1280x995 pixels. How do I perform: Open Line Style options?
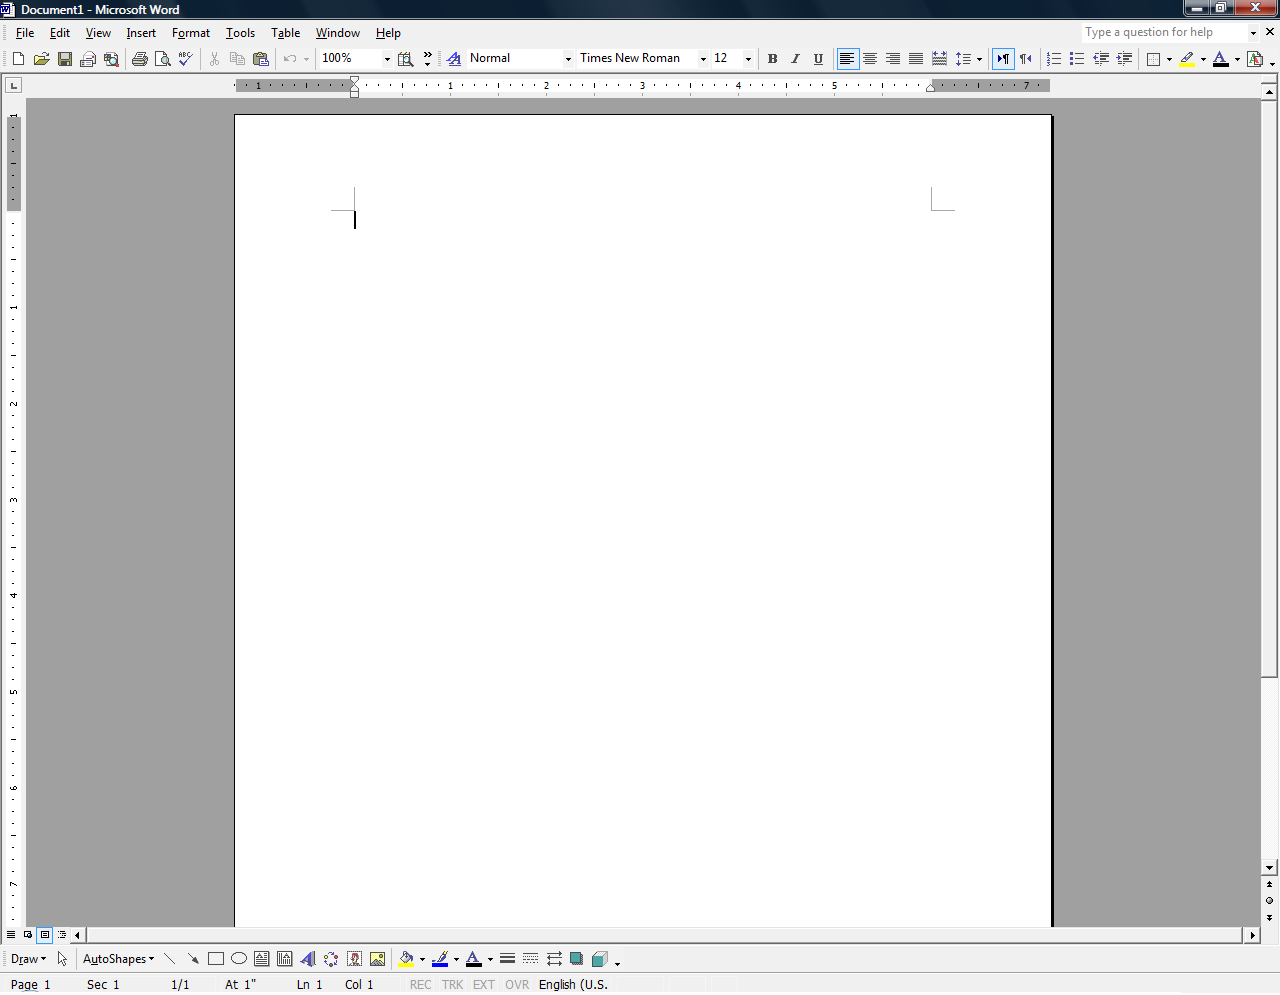coord(507,959)
